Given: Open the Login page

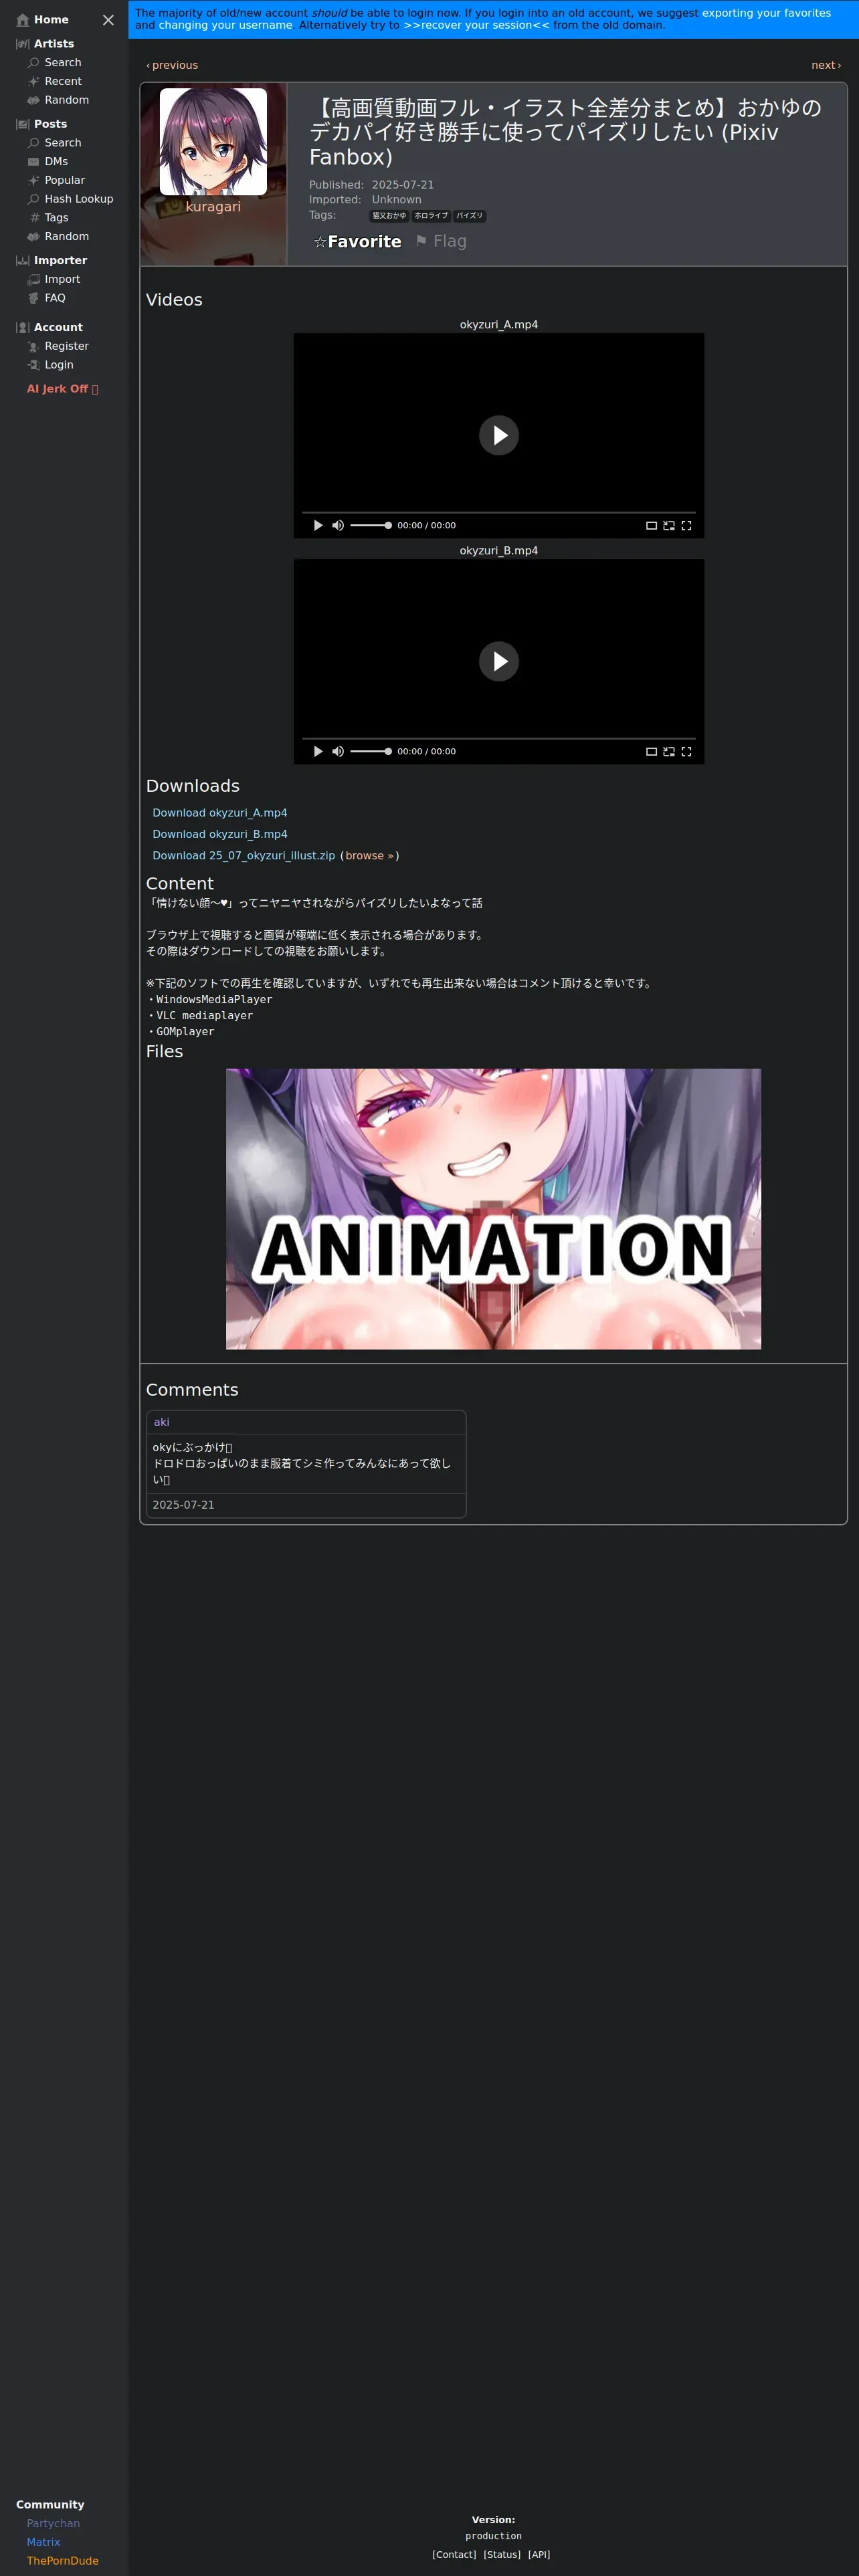Looking at the screenshot, I should [50, 365].
